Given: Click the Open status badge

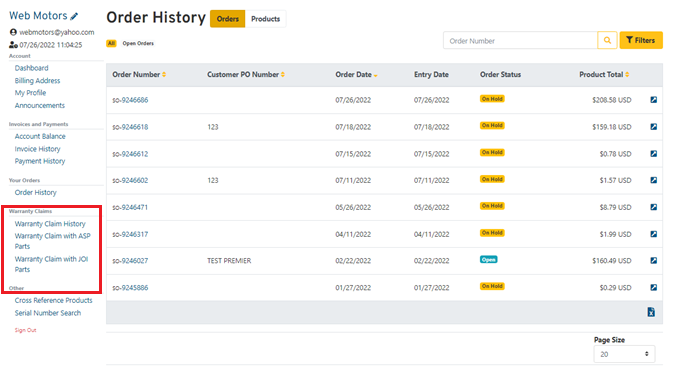Looking at the screenshot, I should click(x=488, y=260).
